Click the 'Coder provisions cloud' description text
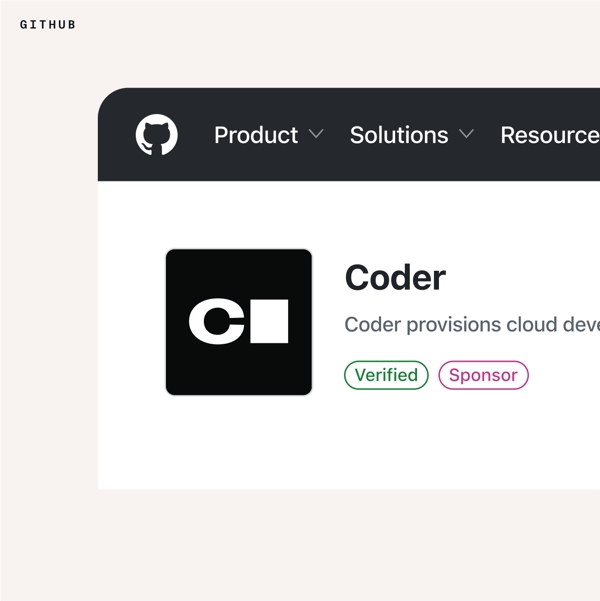 (x=472, y=325)
